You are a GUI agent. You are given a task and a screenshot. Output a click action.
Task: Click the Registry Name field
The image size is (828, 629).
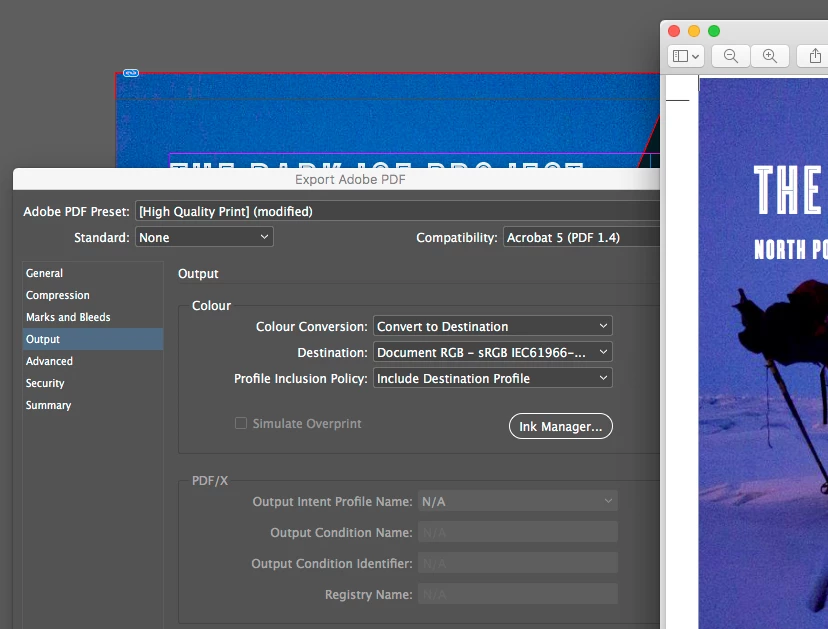518,594
